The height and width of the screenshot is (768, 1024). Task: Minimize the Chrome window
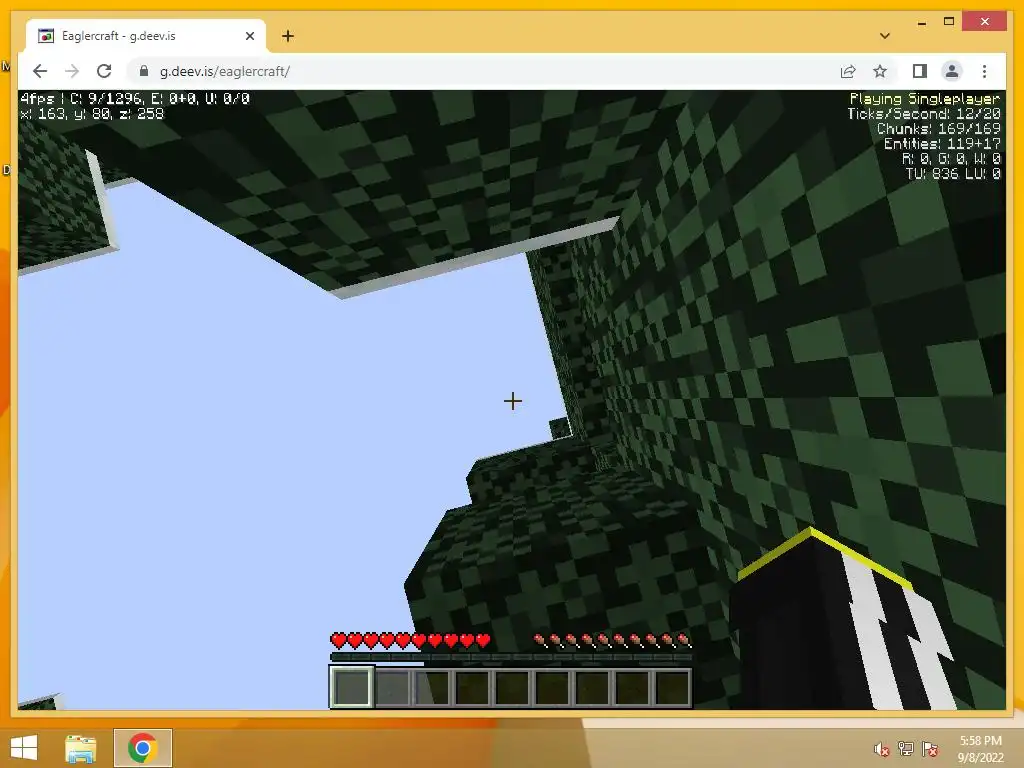921,22
